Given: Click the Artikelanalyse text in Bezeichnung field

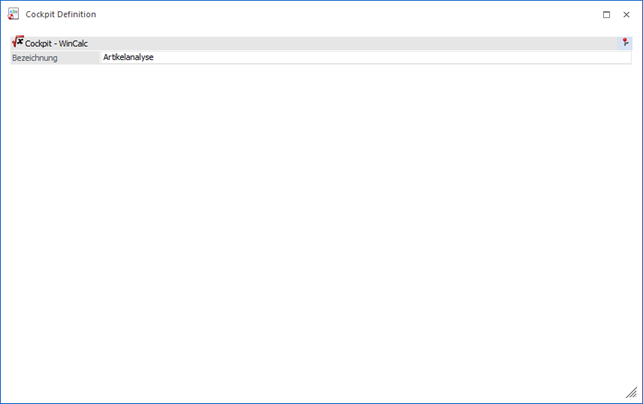Looking at the screenshot, I should (128, 58).
